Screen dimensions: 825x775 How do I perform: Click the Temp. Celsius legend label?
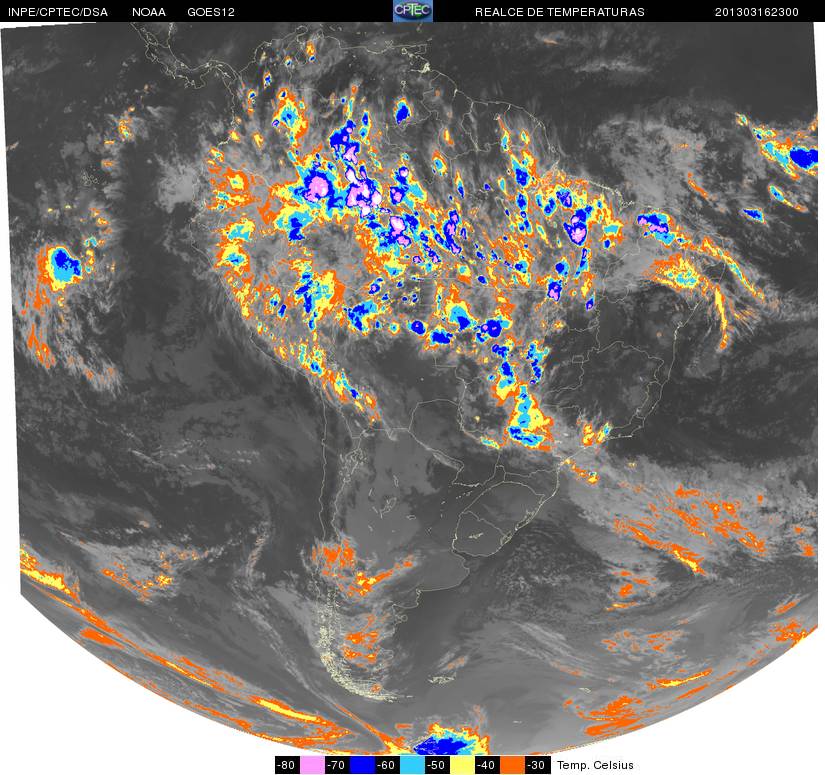(x=595, y=765)
